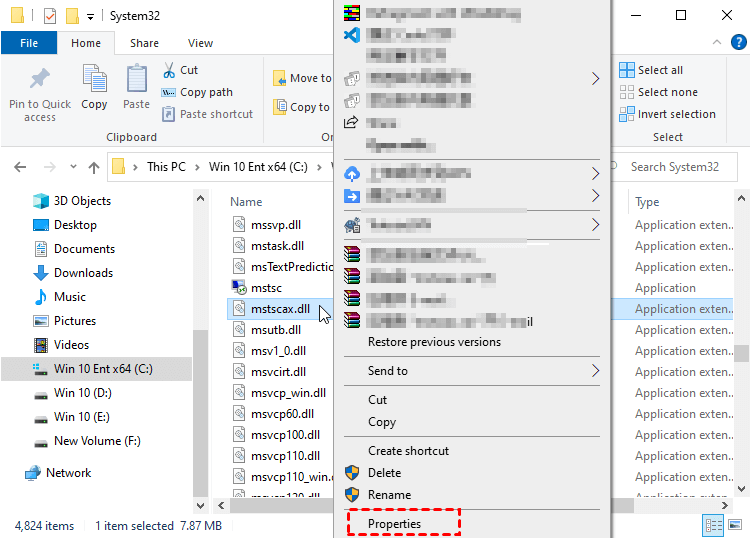
Task: Collapse the ribbon with the chevron
Action: click(x=717, y=42)
